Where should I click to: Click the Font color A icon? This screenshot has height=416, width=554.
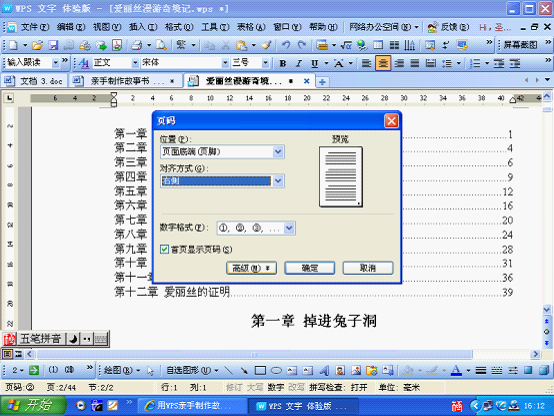pyautogui.click(x=456, y=370)
